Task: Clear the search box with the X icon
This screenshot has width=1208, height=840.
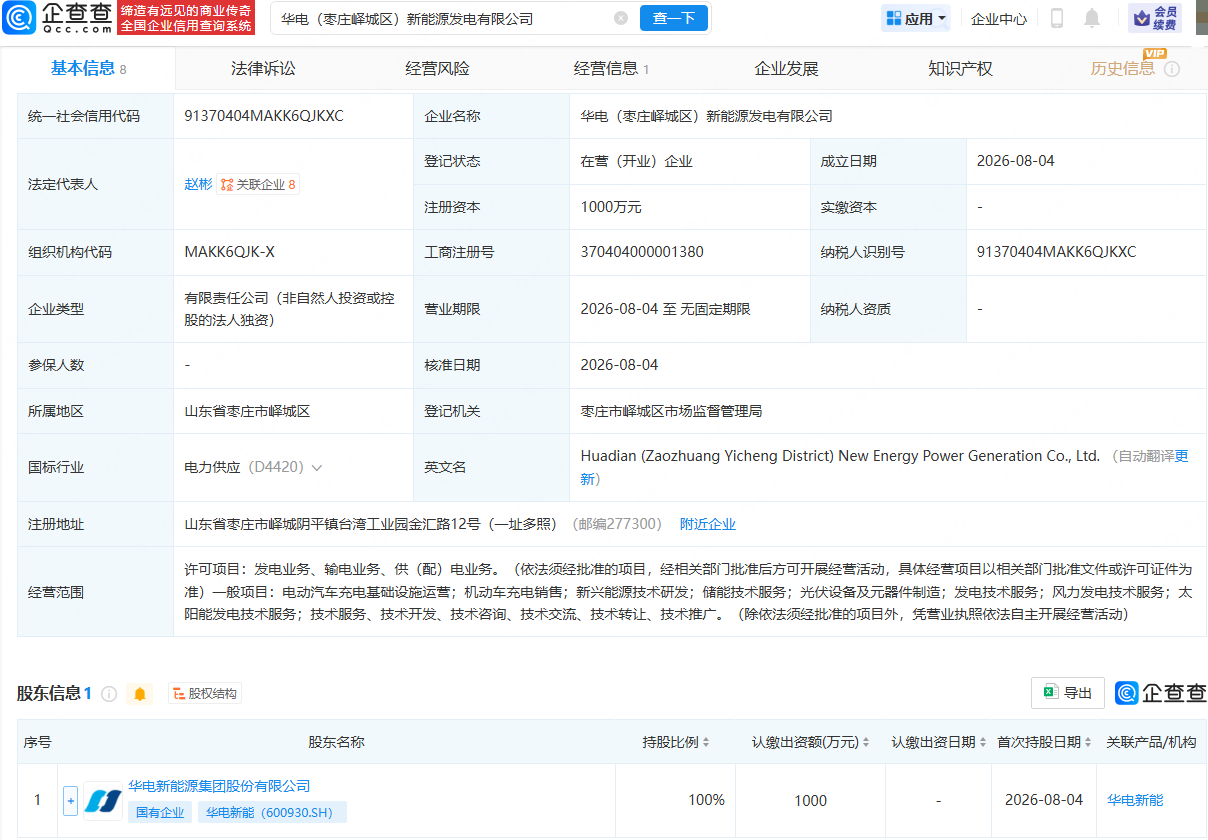Action: click(621, 18)
